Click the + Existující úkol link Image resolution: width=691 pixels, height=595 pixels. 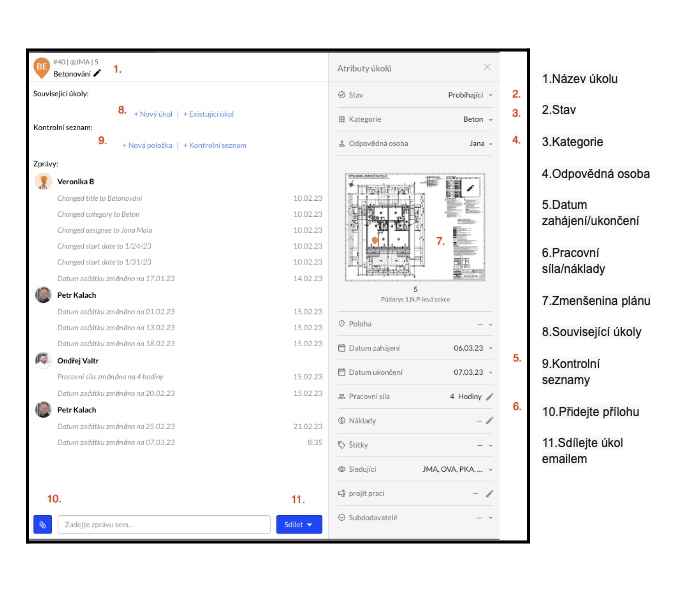208,114
